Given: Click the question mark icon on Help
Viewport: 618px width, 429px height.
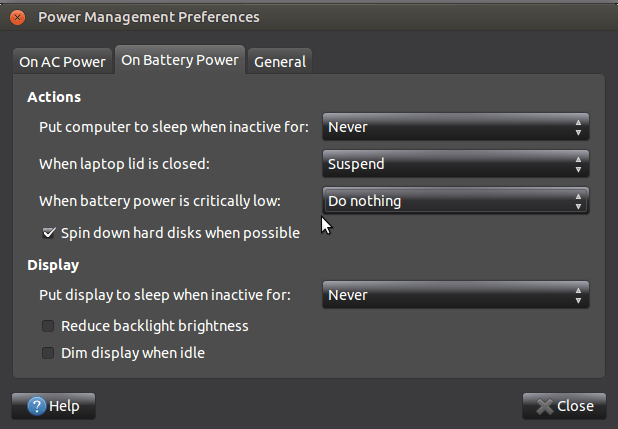Looking at the screenshot, I should pos(37,406).
